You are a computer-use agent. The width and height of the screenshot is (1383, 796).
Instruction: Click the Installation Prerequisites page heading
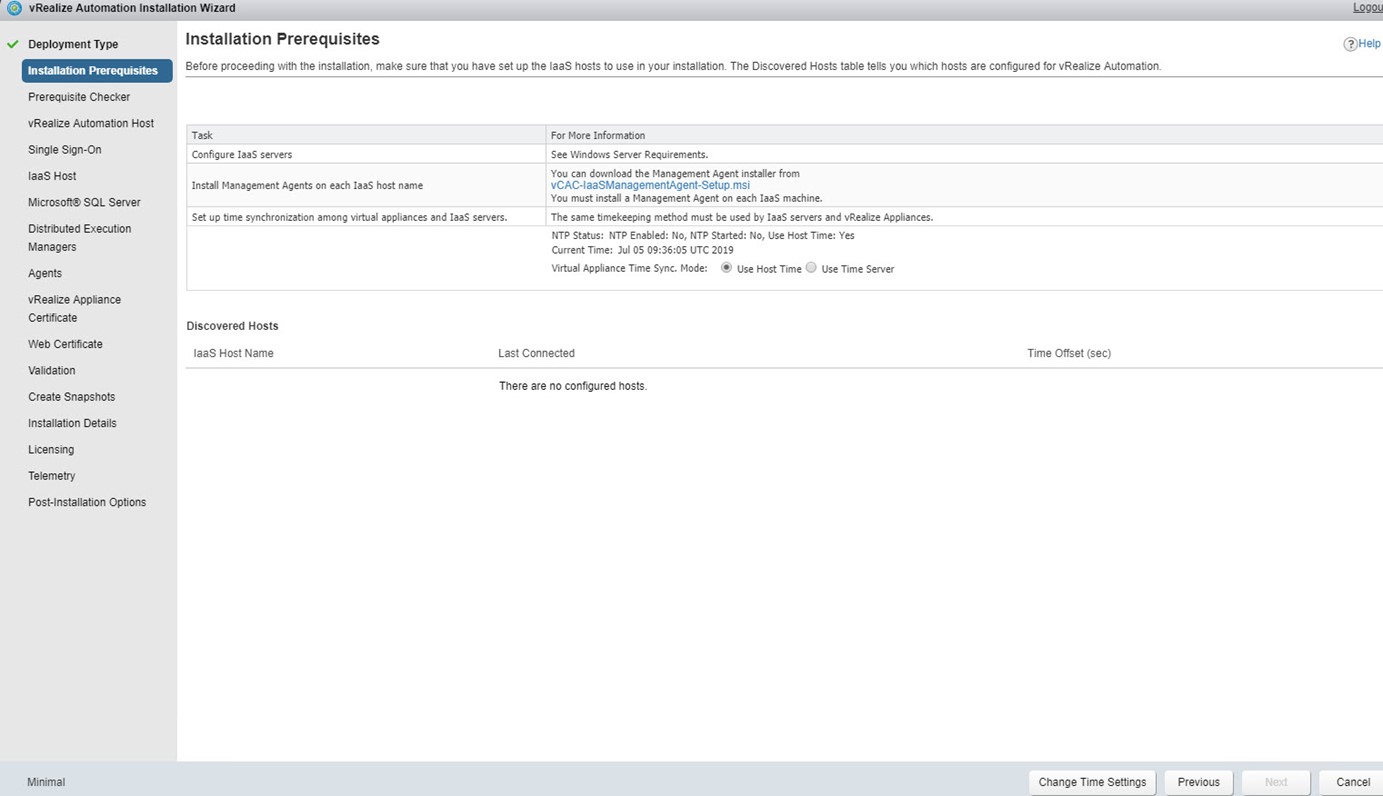282,39
